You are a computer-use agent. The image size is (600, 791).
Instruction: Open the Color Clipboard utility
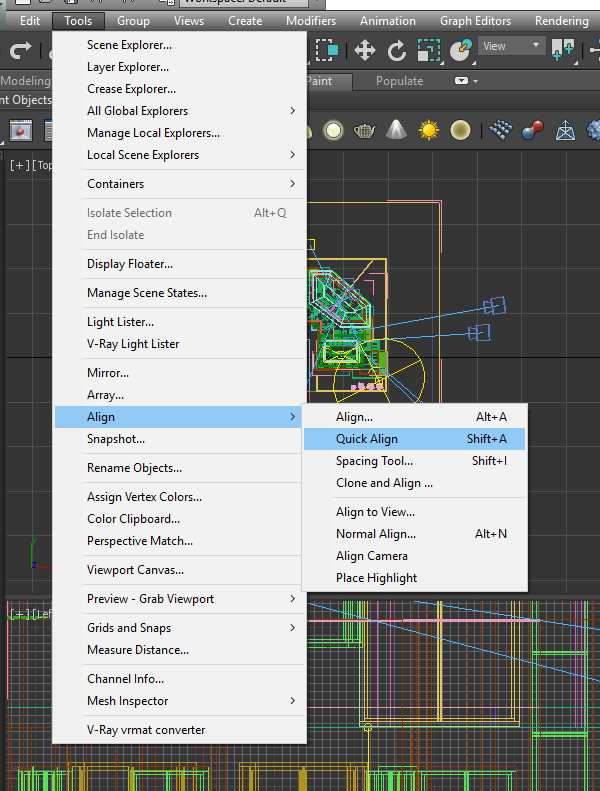tap(133, 519)
